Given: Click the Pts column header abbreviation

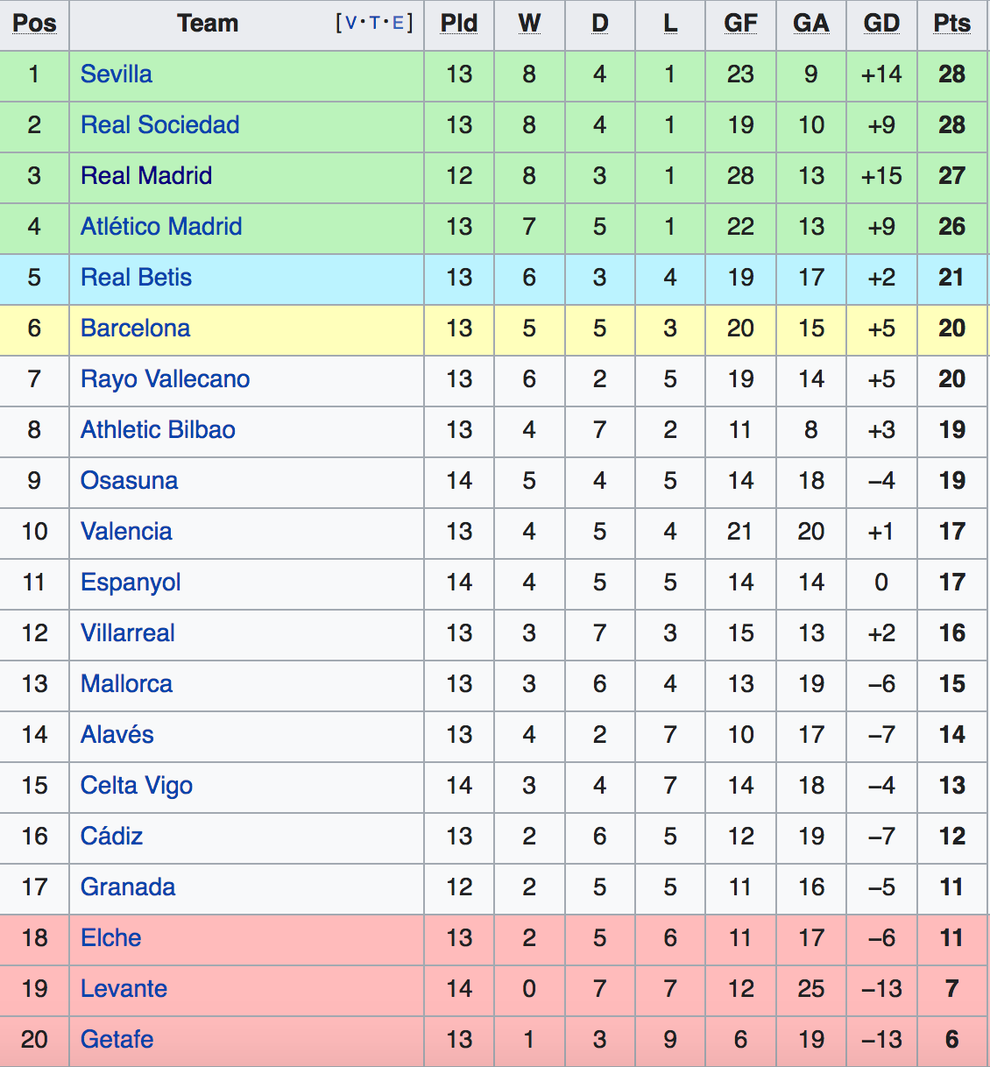Looking at the screenshot, I should pyautogui.click(x=952, y=23).
